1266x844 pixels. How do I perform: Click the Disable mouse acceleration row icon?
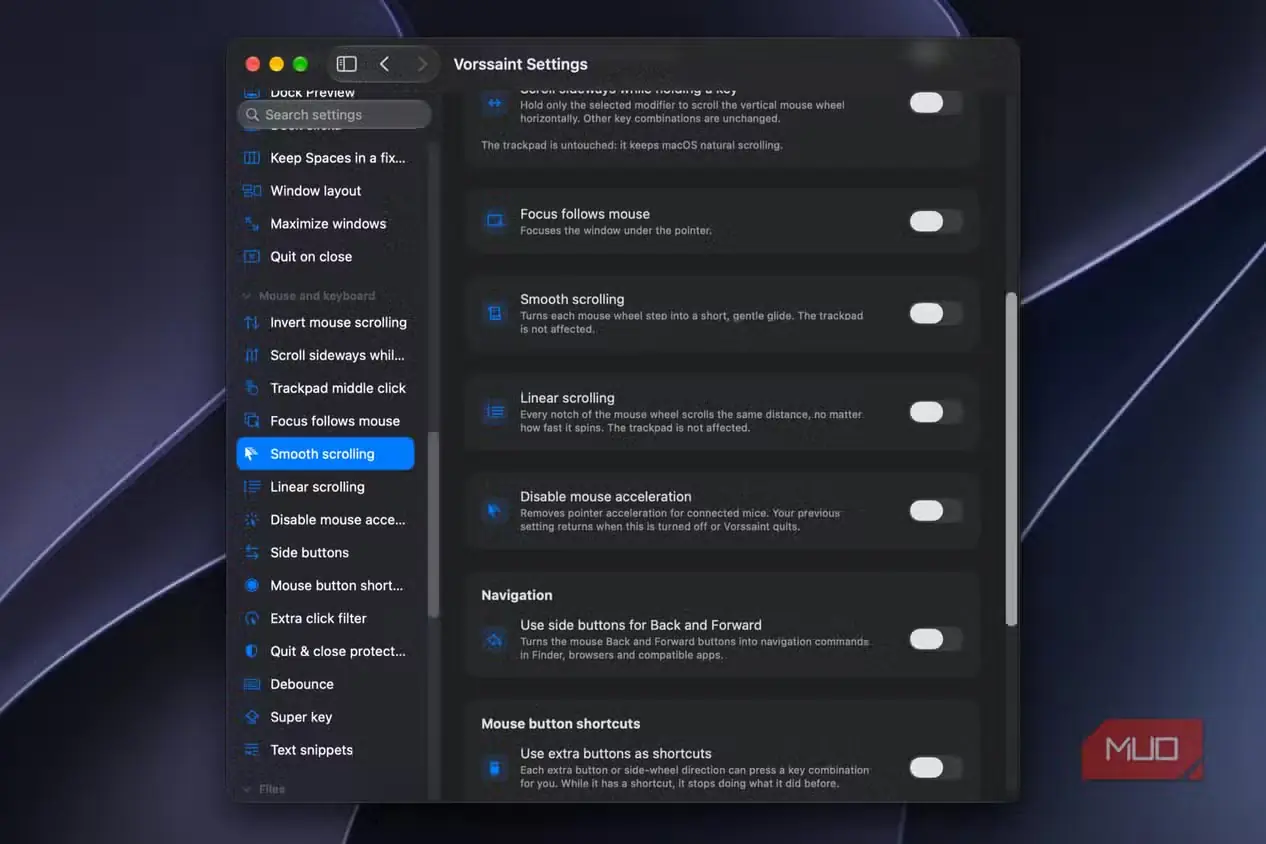pos(494,510)
